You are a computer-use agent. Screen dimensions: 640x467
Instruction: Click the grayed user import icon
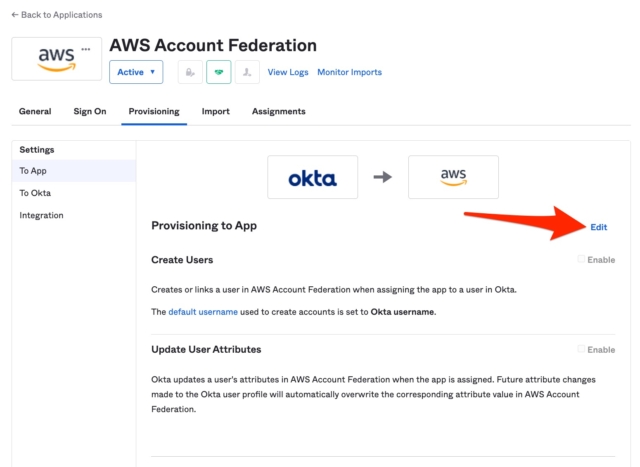click(x=247, y=72)
